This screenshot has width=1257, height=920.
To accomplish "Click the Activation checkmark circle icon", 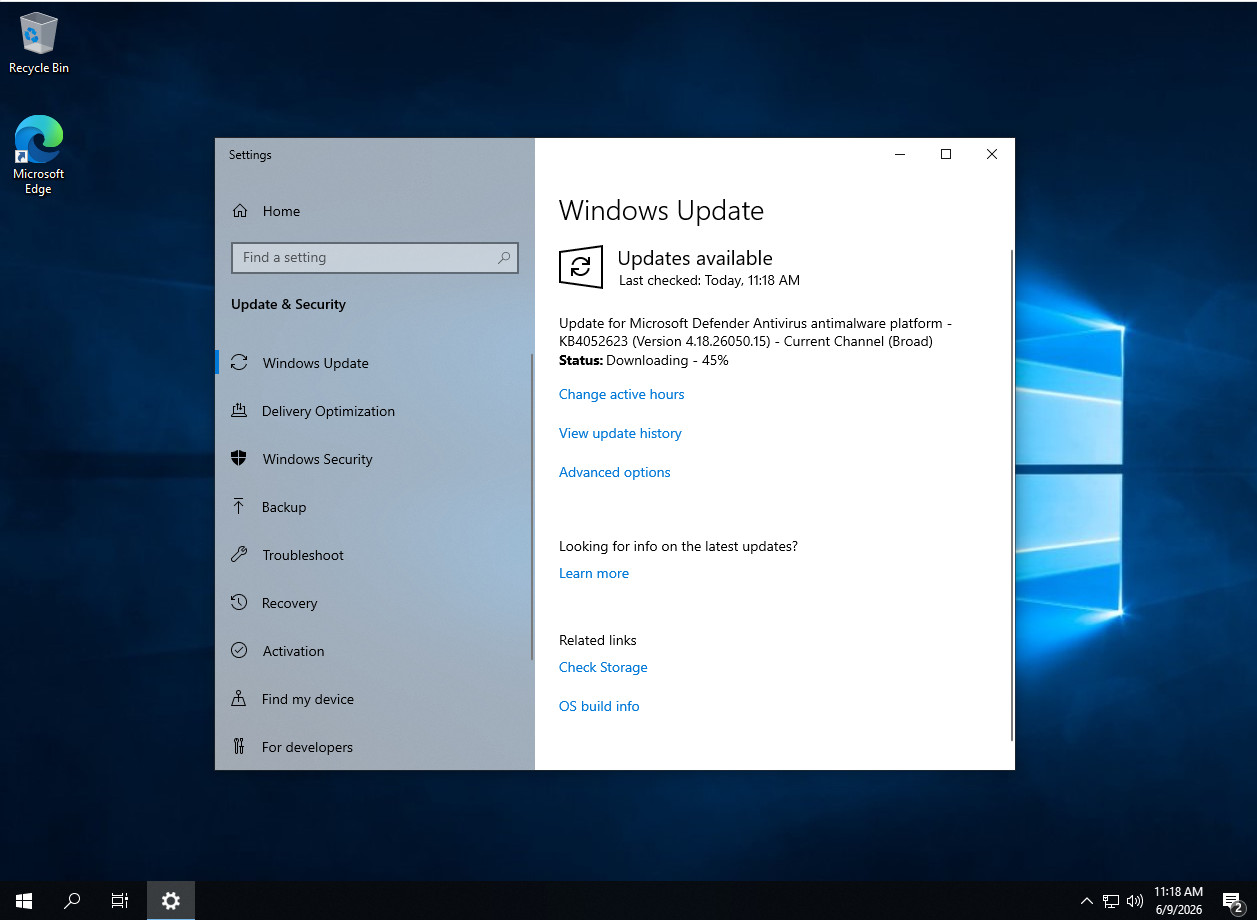I will pyautogui.click(x=239, y=651).
